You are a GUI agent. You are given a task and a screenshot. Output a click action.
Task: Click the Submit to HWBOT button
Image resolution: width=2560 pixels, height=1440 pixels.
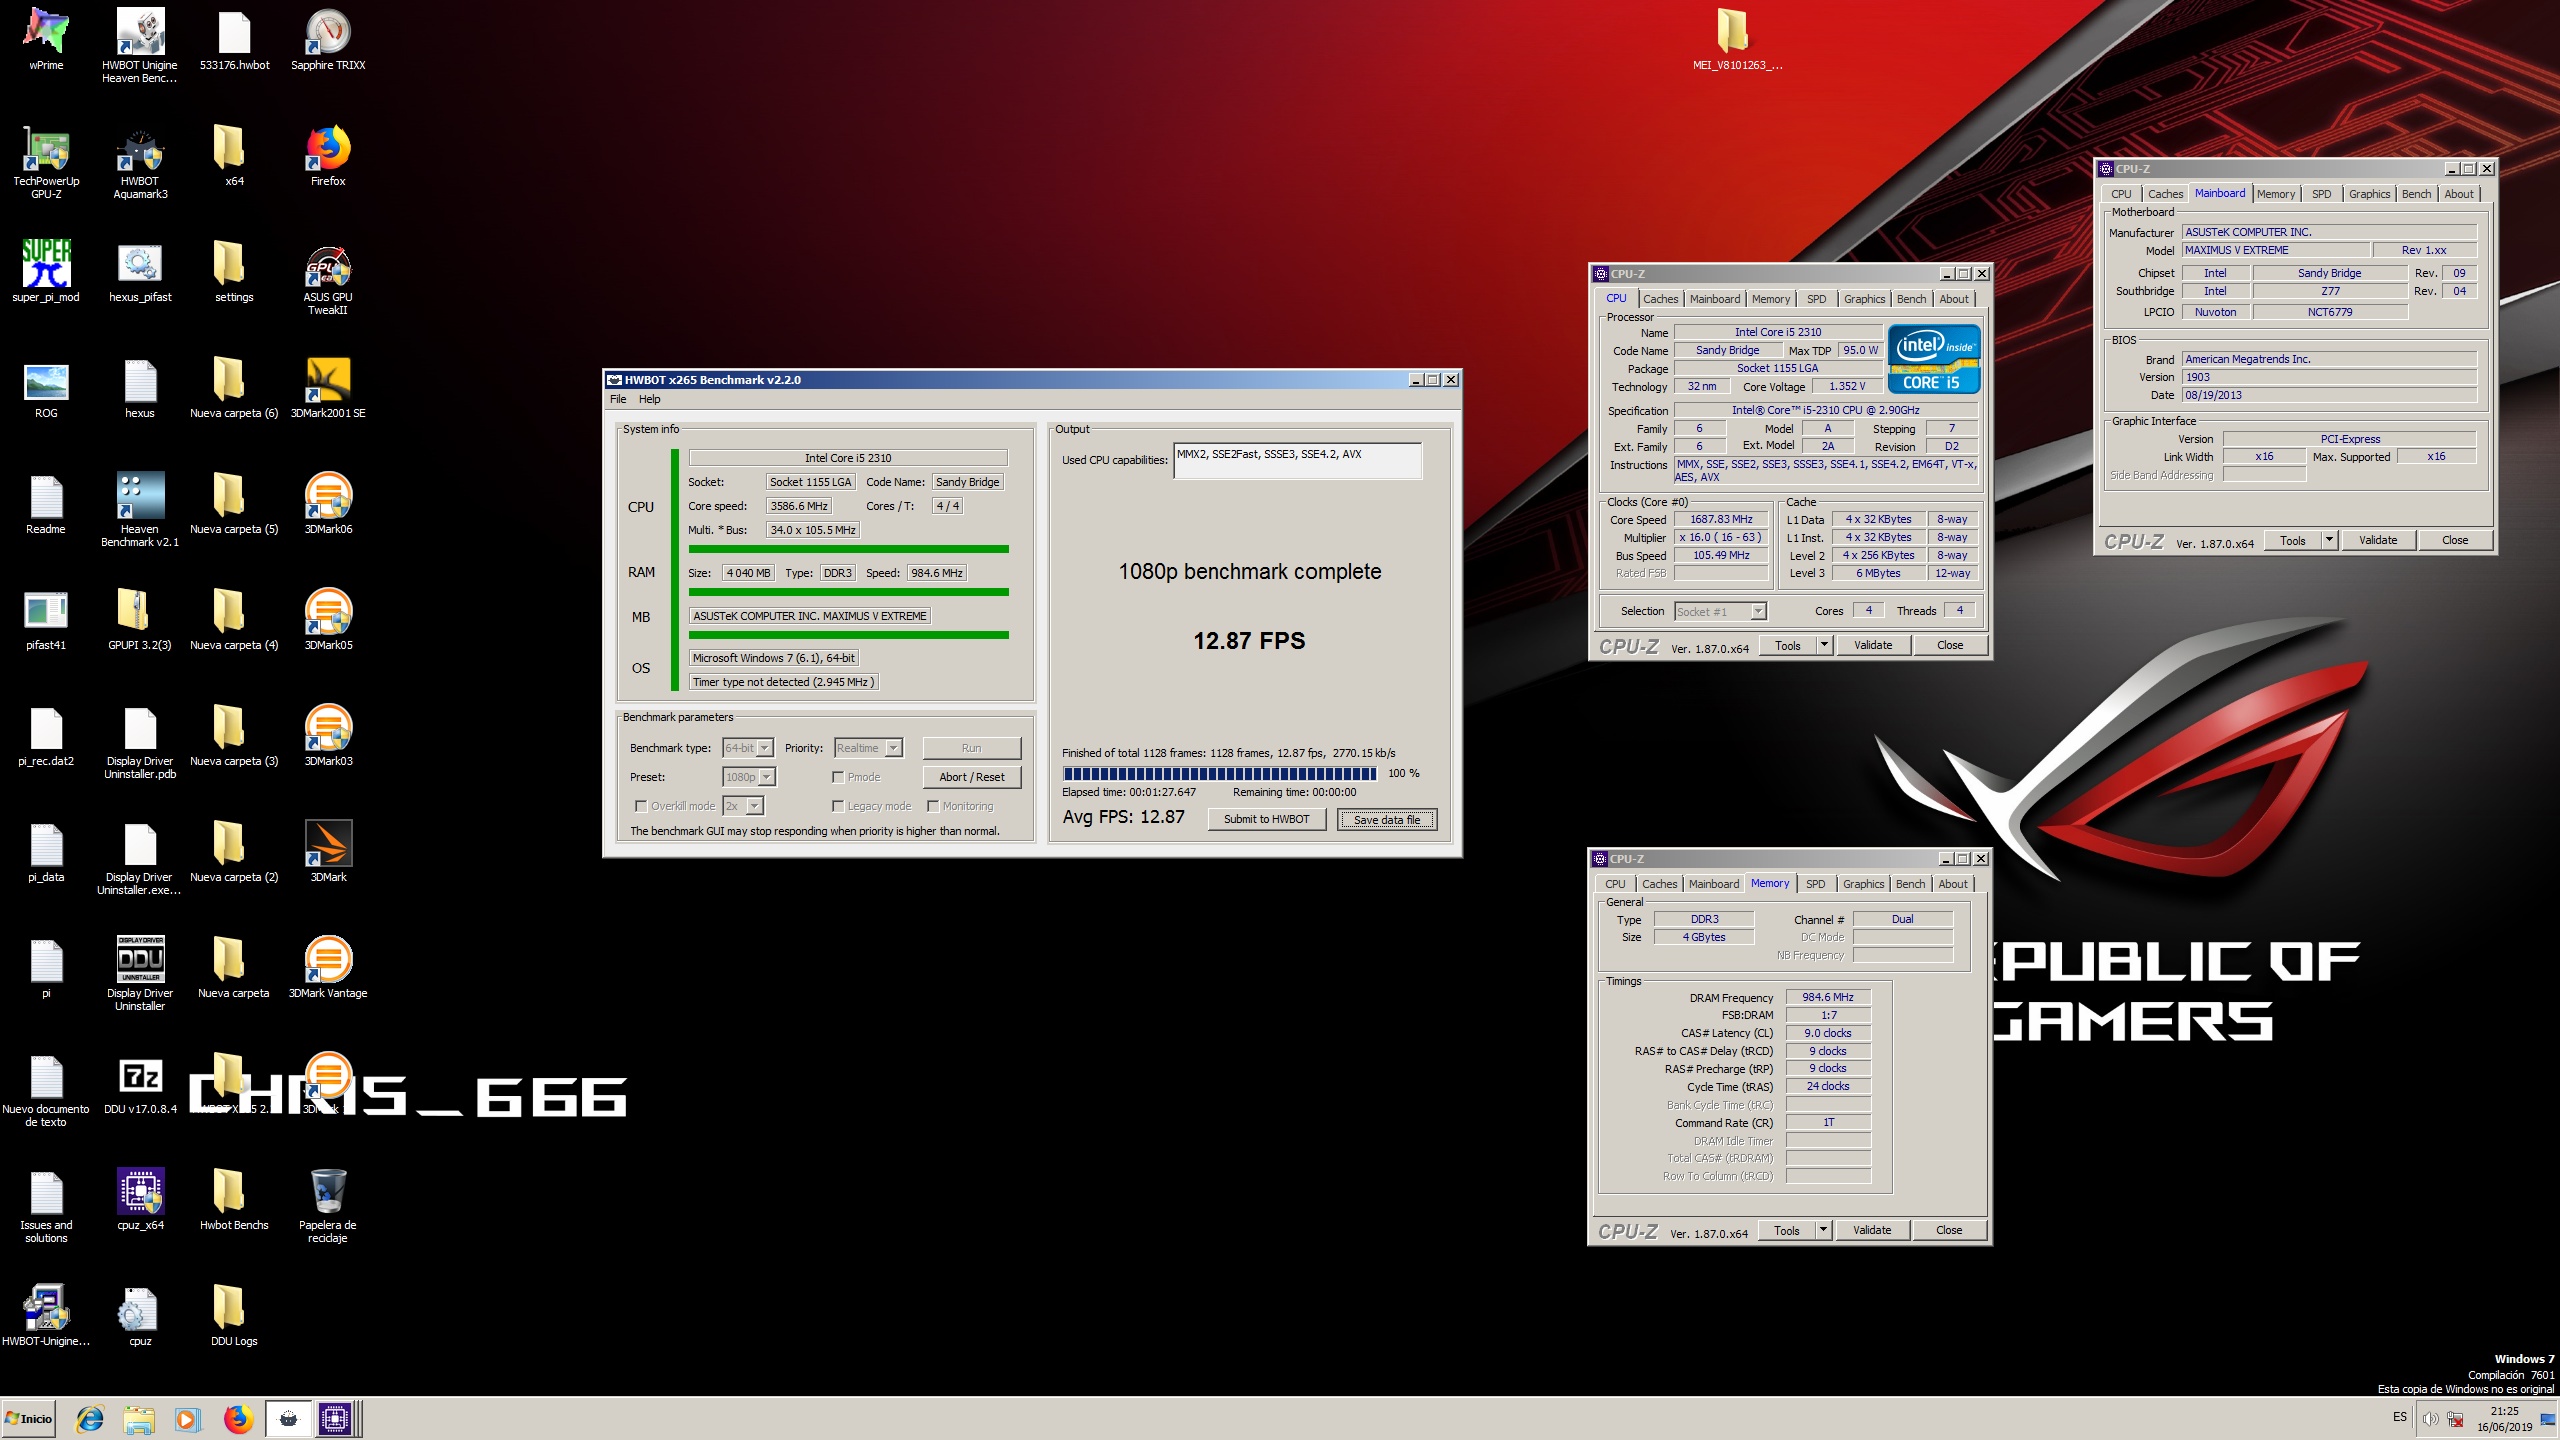(x=1266, y=819)
